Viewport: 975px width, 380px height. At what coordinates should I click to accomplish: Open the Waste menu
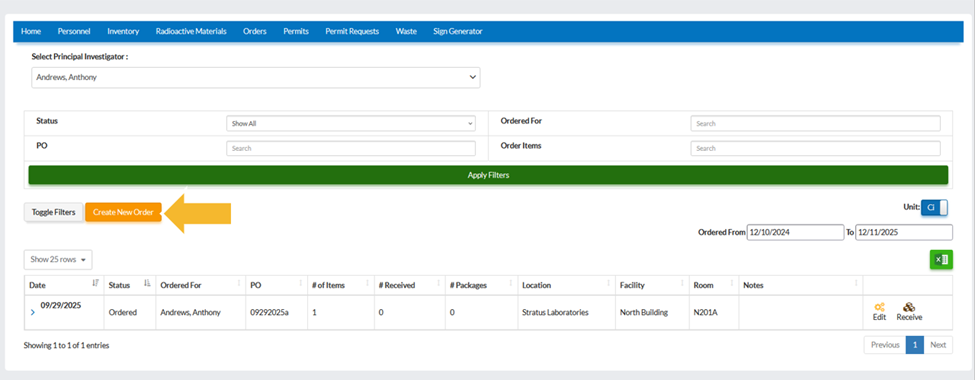point(406,31)
